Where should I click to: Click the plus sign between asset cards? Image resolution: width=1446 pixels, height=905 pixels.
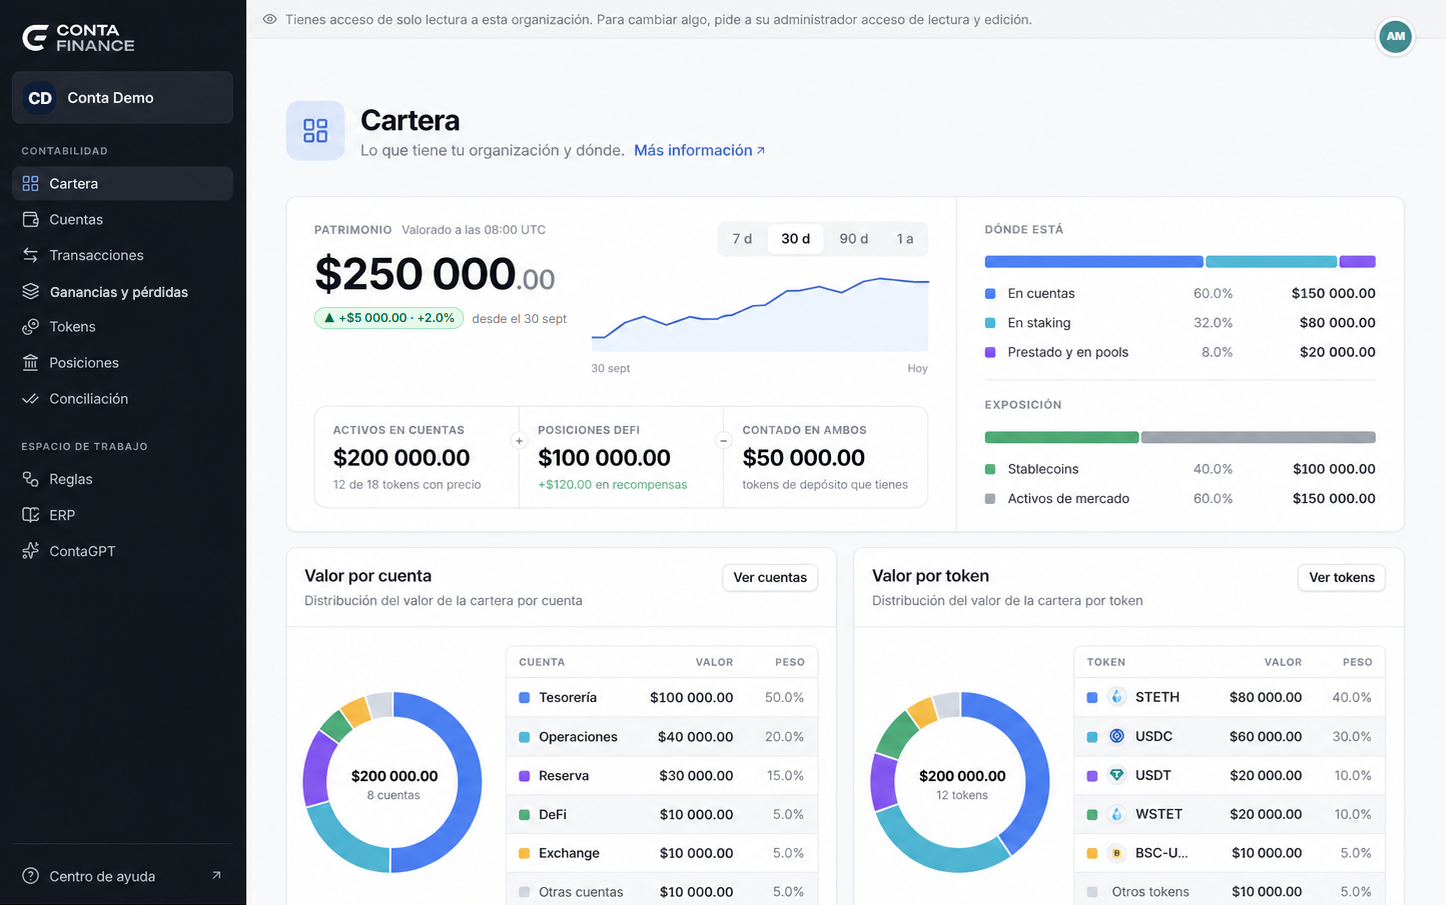tap(519, 440)
